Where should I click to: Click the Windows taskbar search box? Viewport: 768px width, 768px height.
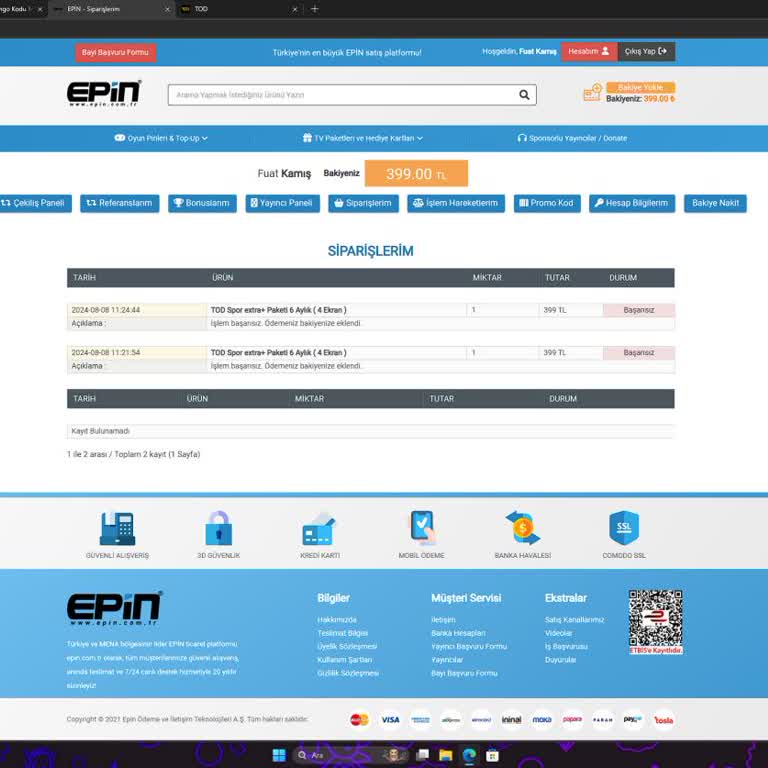pyautogui.click(x=350, y=755)
